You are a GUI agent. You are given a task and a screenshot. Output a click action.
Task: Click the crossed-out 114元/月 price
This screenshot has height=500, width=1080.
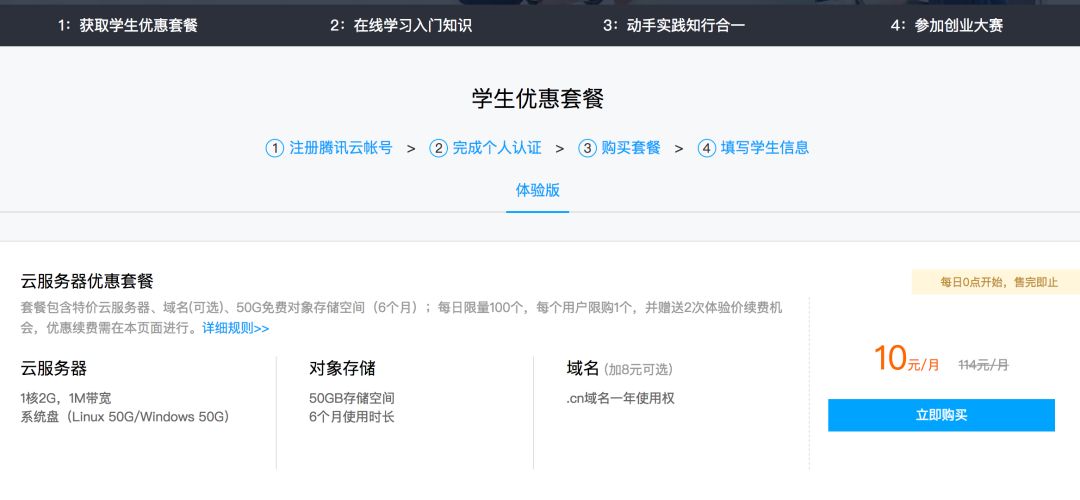coord(984,365)
